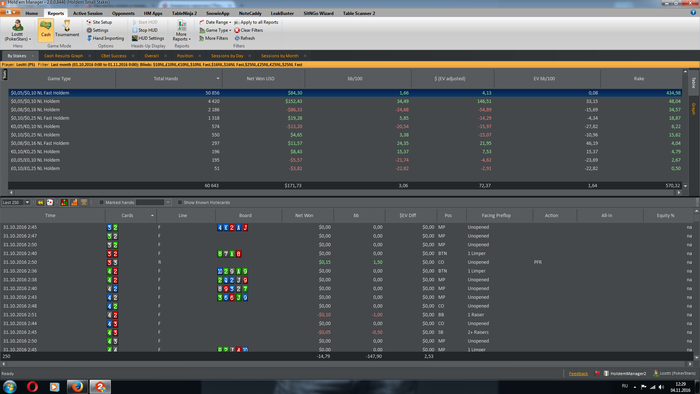This screenshot has width=700, height=394.
Task: Open the TableNinja 2 tab
Action: 184,13
